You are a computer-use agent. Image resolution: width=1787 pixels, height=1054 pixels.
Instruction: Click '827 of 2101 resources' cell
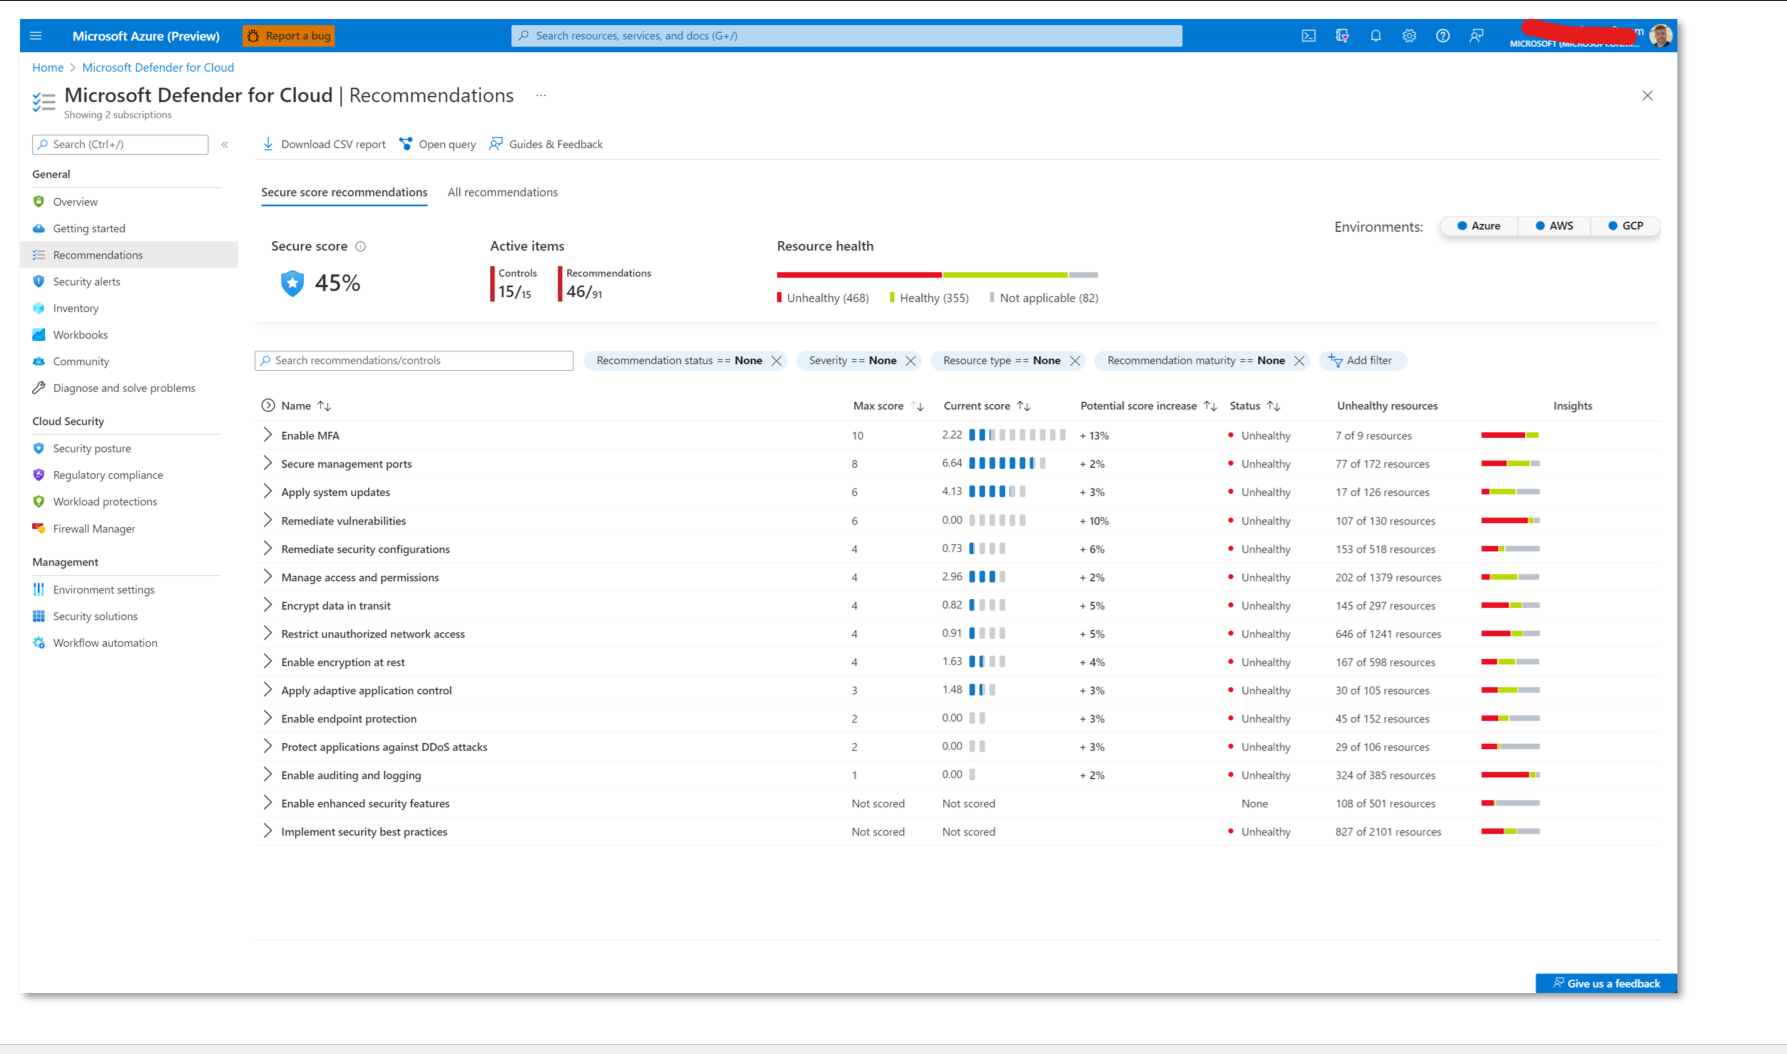tap(1388, 832)
